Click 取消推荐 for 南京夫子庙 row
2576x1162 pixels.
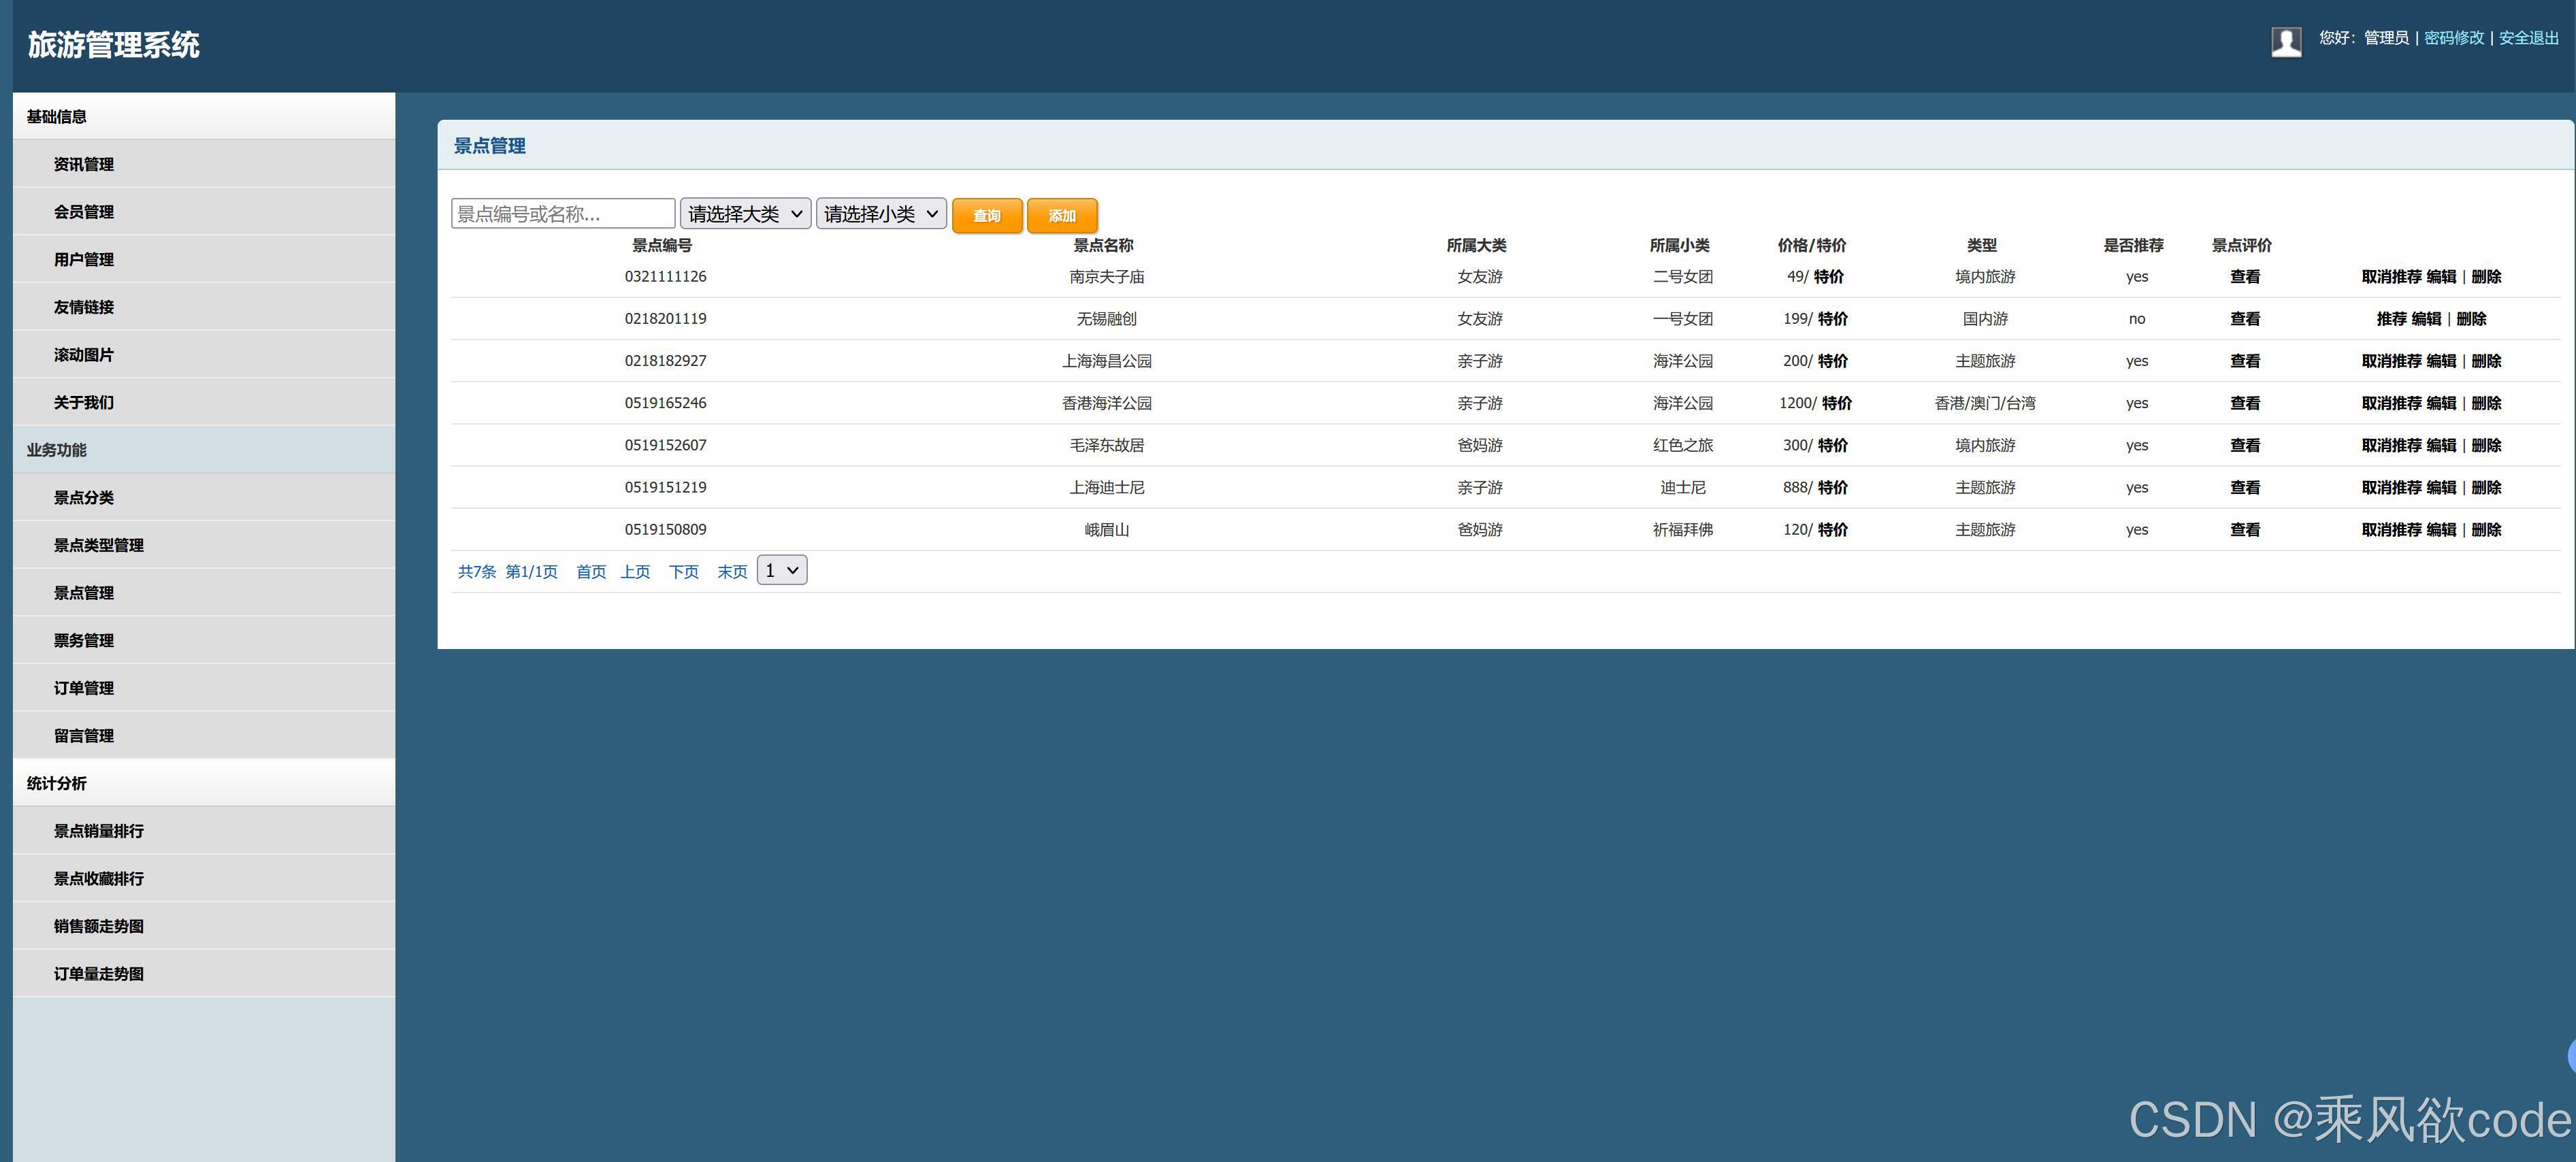(2391, 277)
